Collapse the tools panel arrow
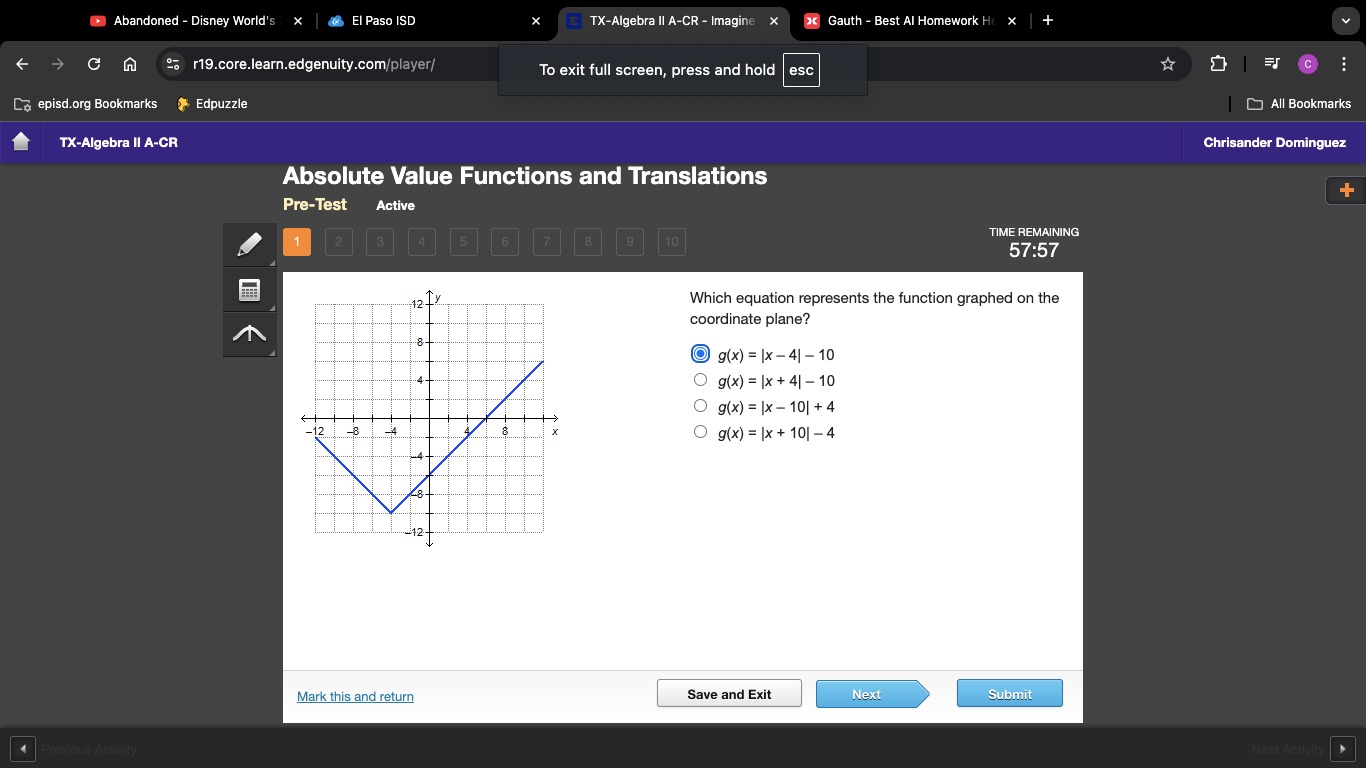 pyautogui.click(x=250, y=334)
